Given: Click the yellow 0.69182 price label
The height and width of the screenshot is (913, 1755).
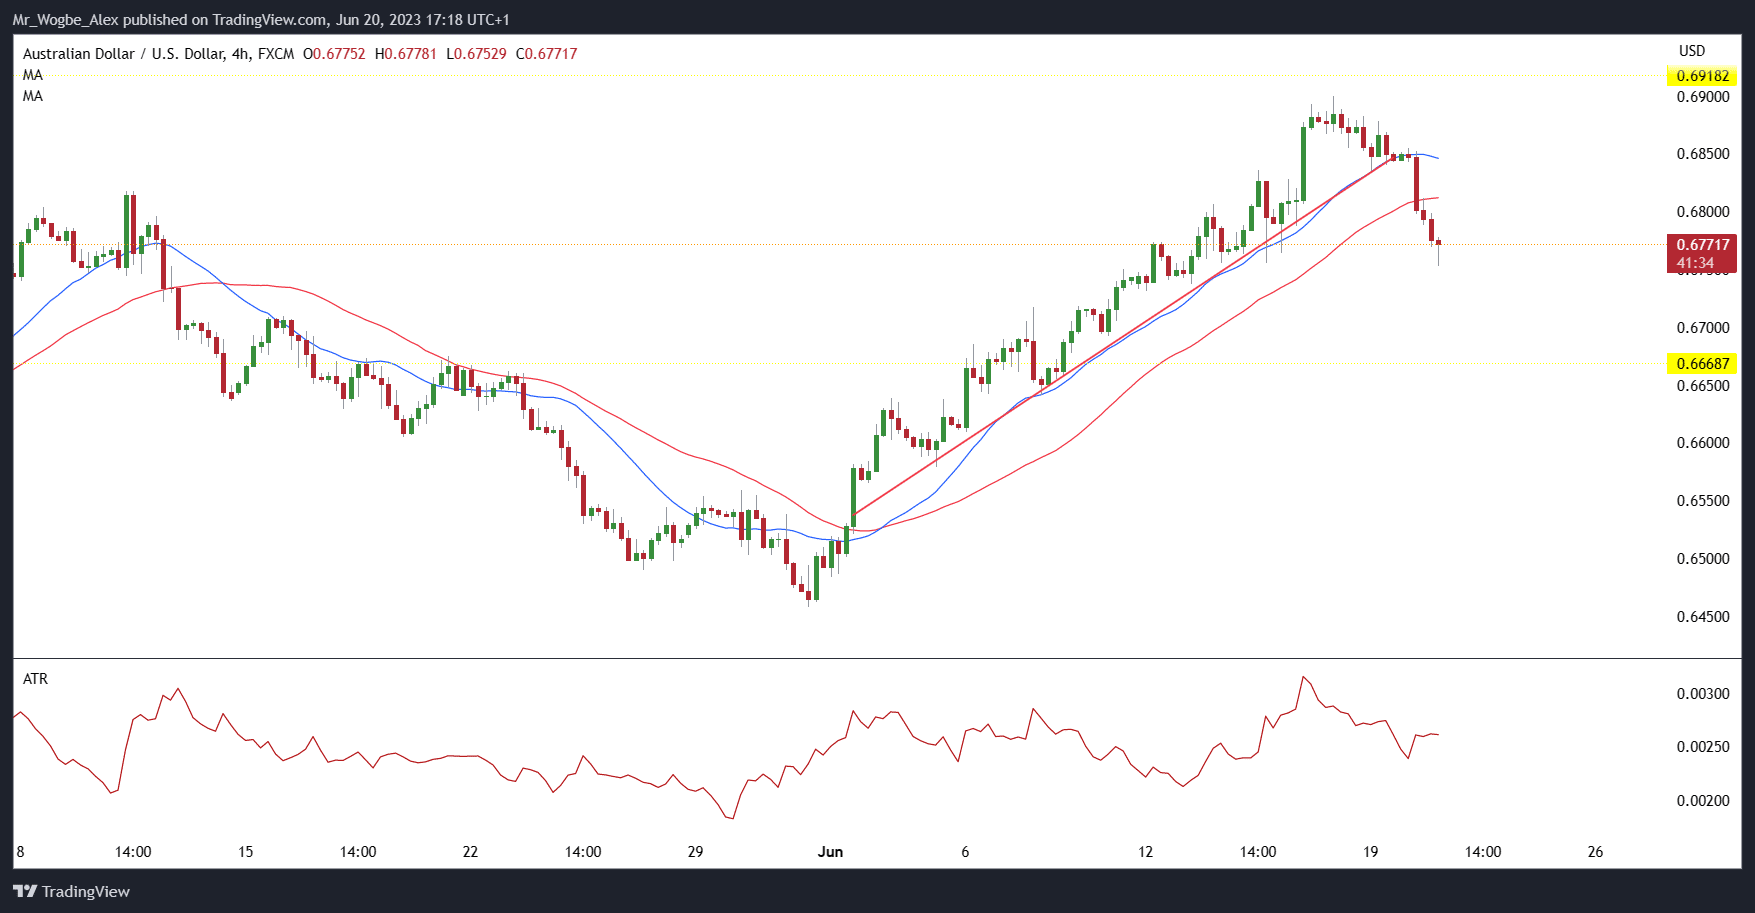Looking at the screenshot, I should click(1702, 76).
